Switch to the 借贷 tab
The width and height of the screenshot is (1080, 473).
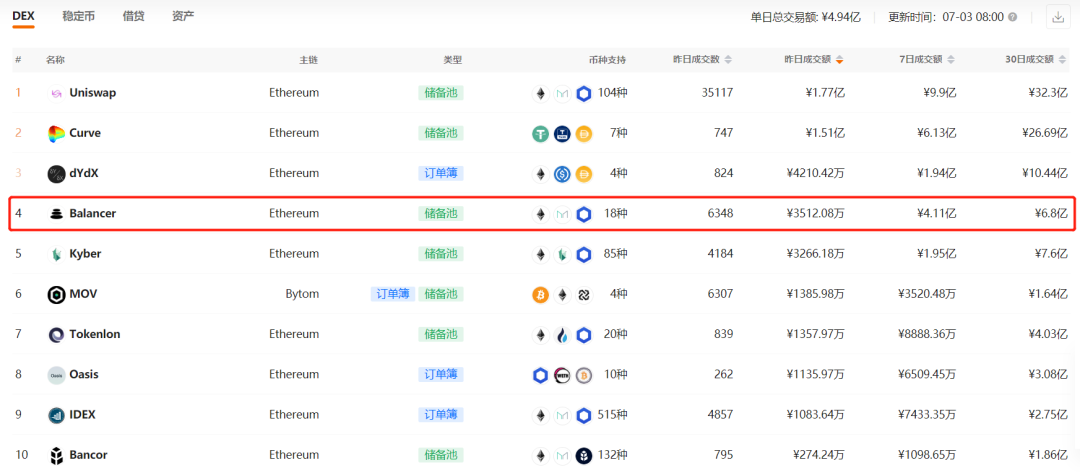click(134, 17)
